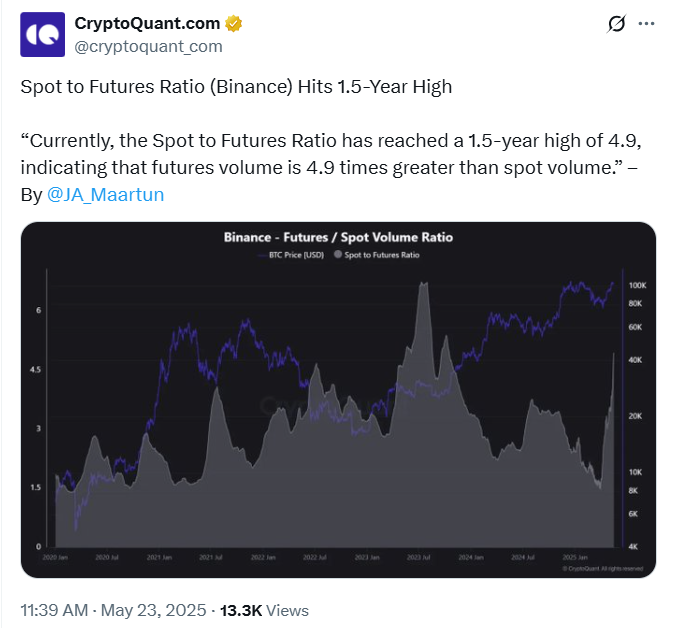This screenshot has height=628, width=673.
Task: Open the Binance futures spot chart image
Action: pyautogui.click(x=338, y=400)
